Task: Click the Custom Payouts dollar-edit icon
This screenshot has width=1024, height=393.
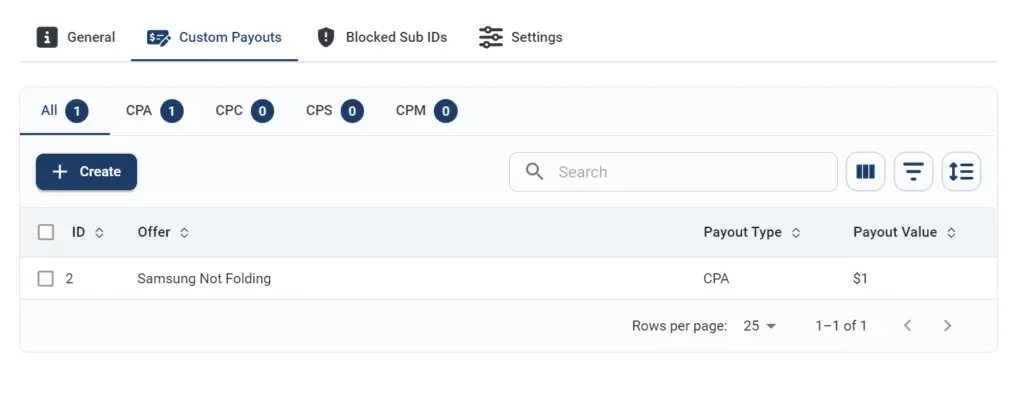Action: 159,38
